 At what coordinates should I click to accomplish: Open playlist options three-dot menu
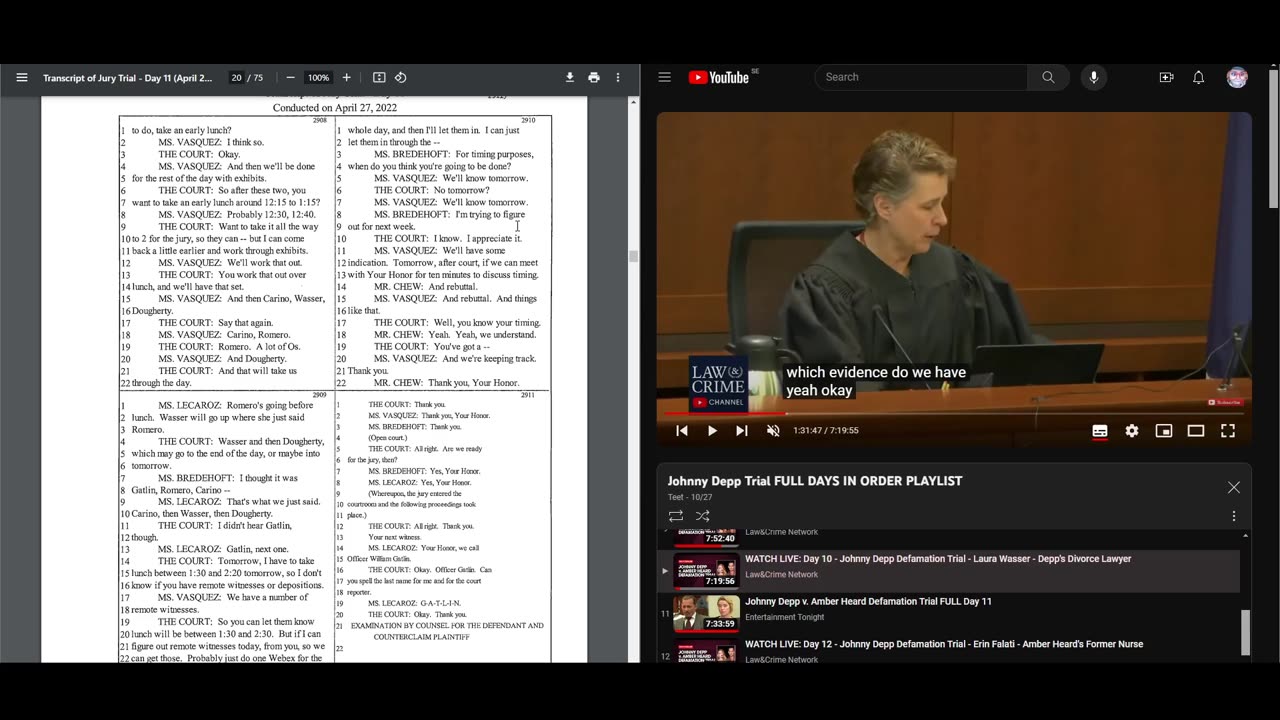(1233, 516)
